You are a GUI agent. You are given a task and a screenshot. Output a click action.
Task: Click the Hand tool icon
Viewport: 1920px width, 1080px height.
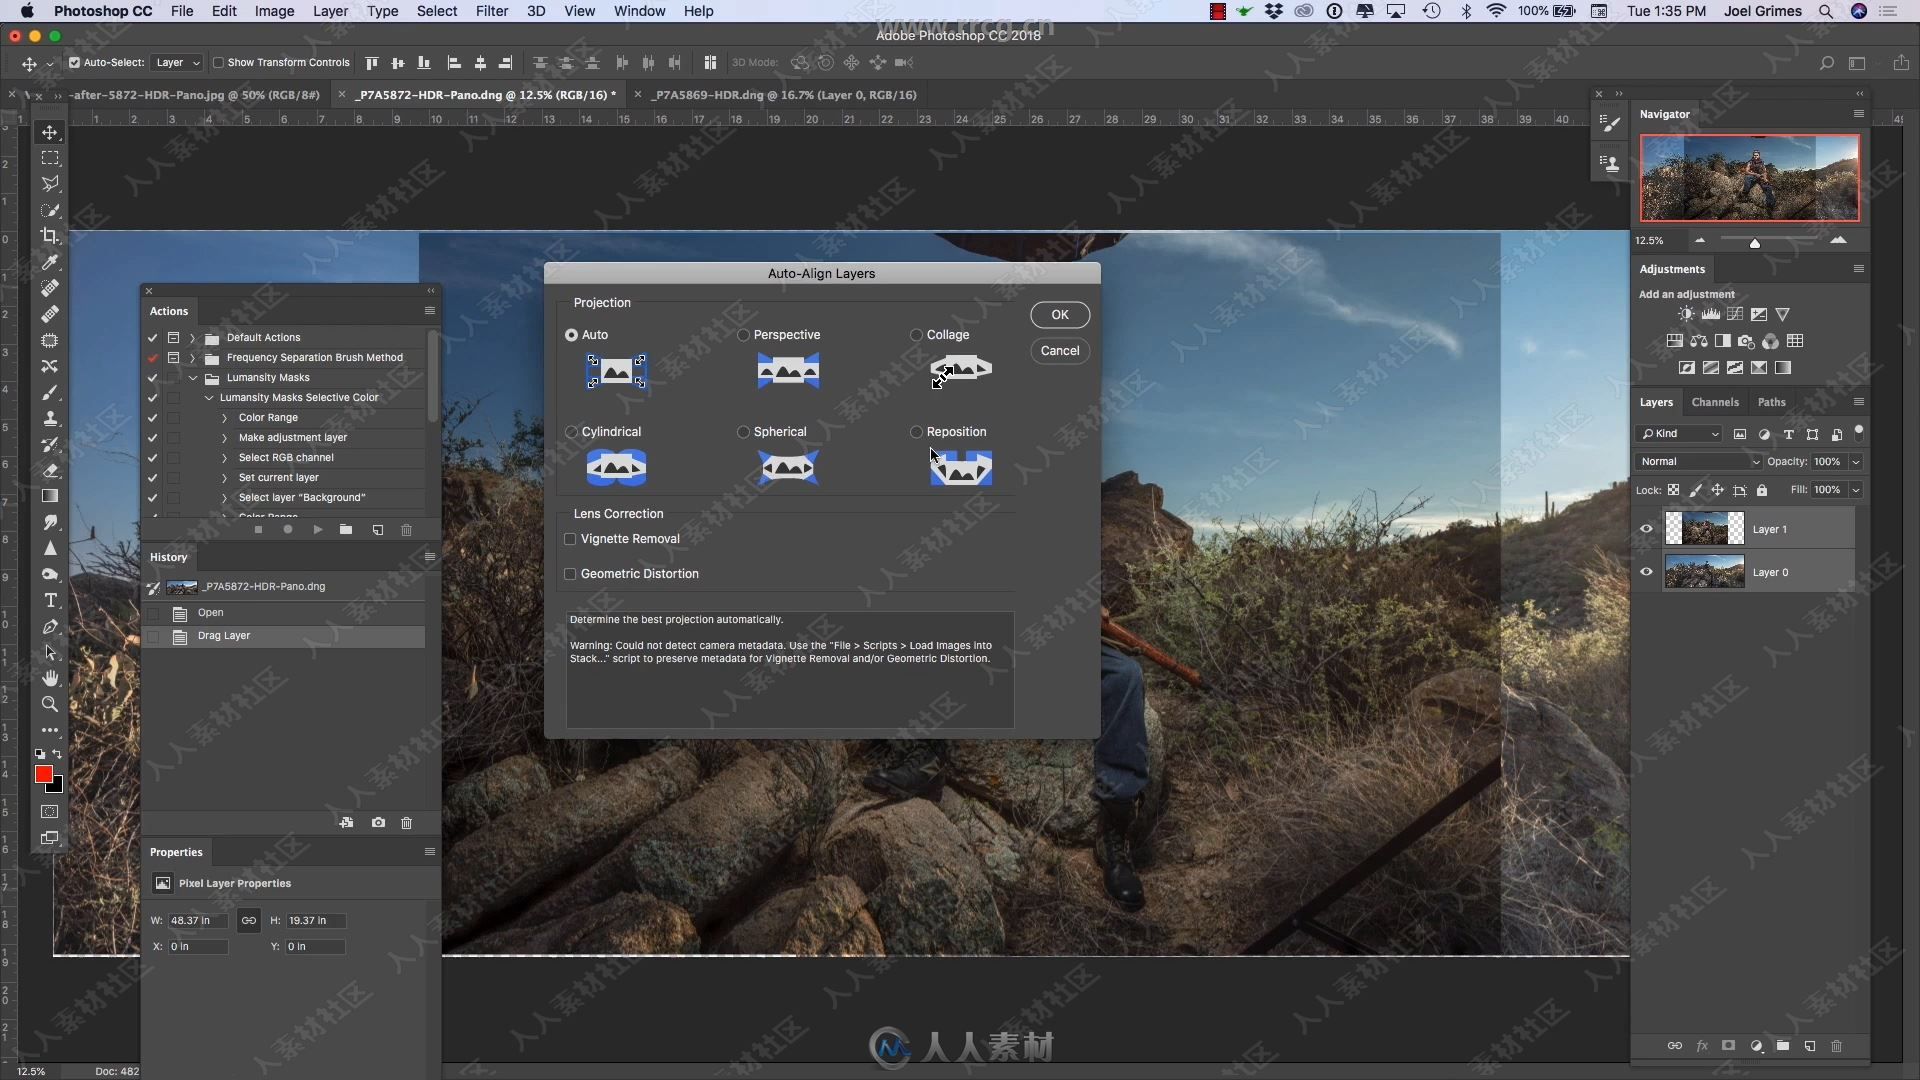pos(50,678)
